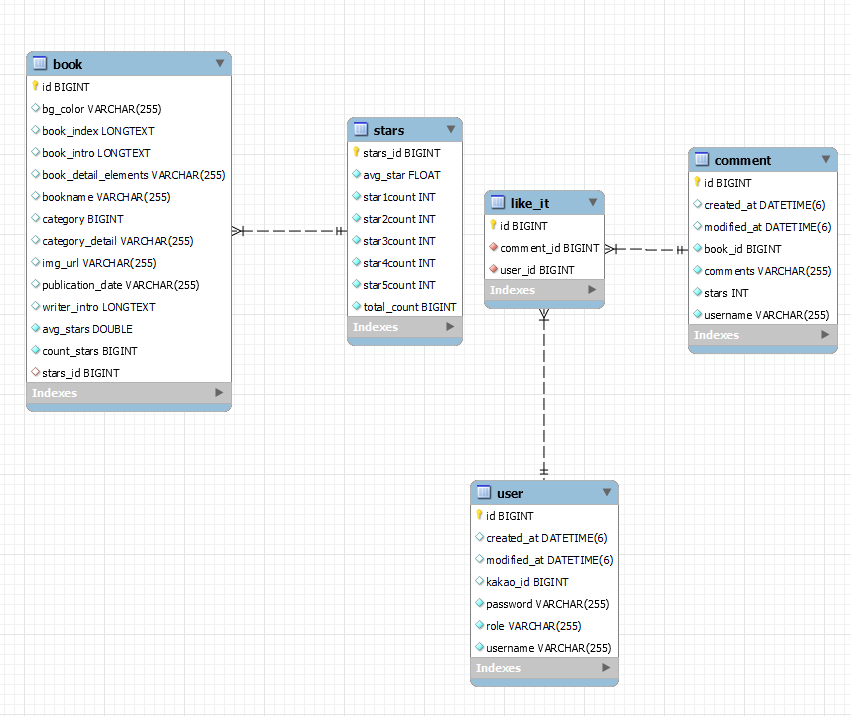Select relationship line between book and stars

tap(290, 230)
